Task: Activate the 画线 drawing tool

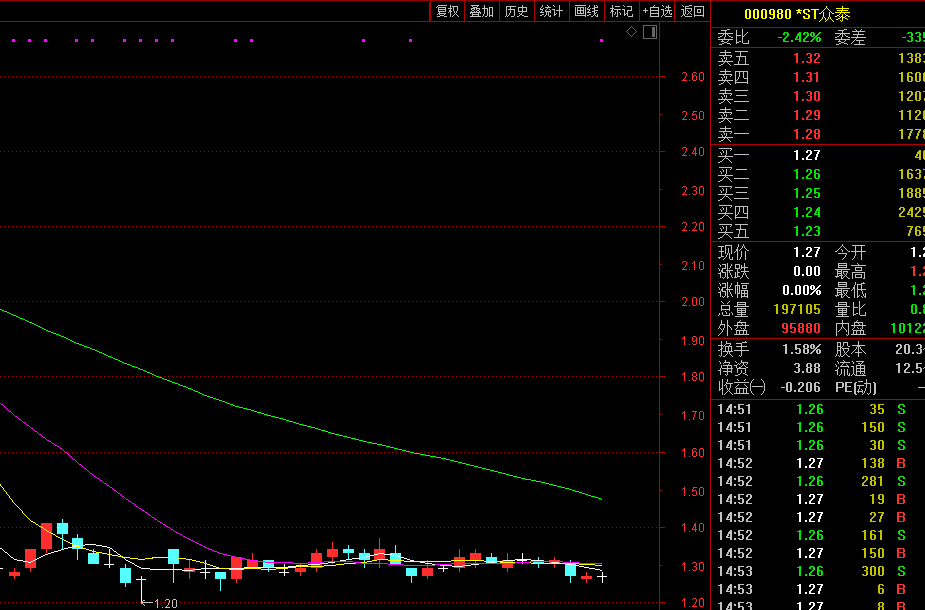Action: coord(586,11)
